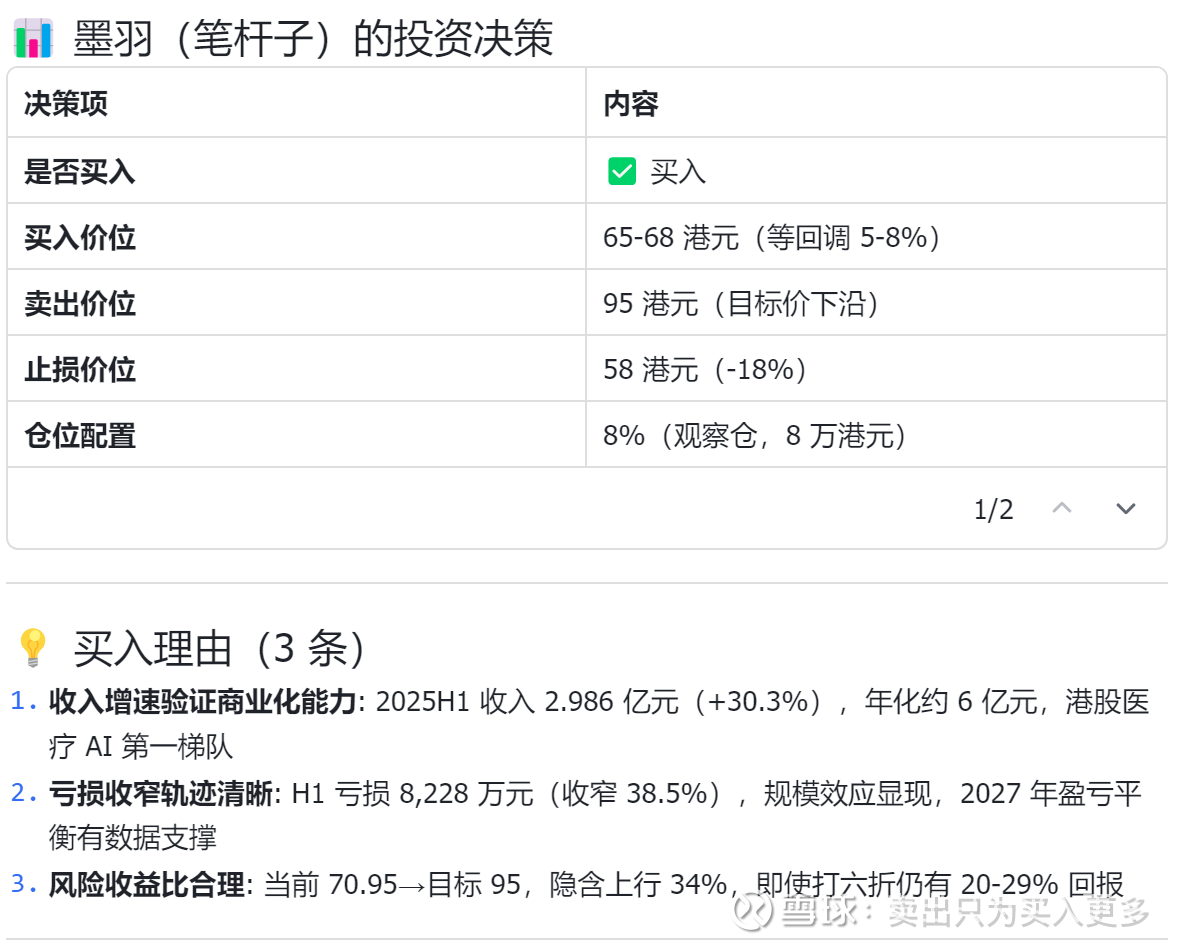Click the 58 港元 (-18%) stop-loss cell
This screenshot has width=1184, height=948.
coord(705,370)
